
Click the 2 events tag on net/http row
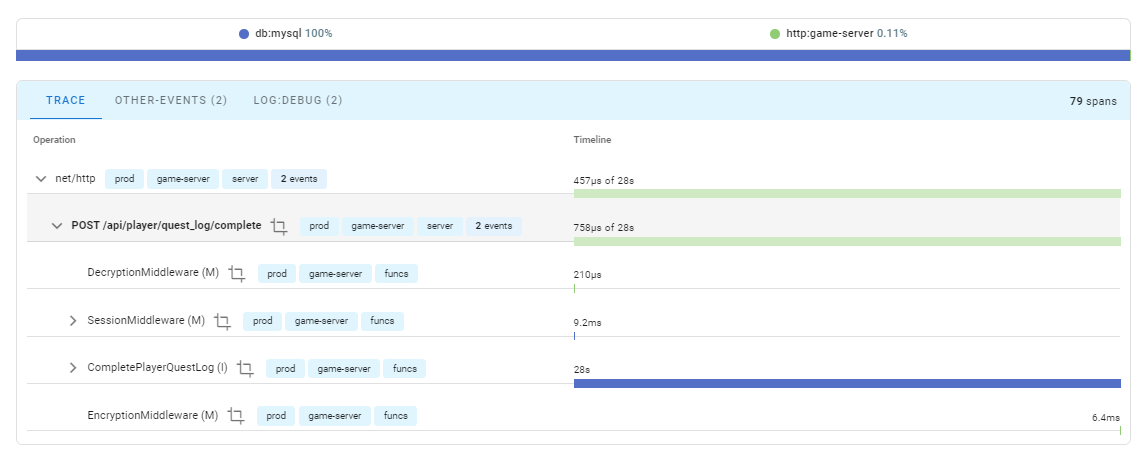tap(299, 179)
